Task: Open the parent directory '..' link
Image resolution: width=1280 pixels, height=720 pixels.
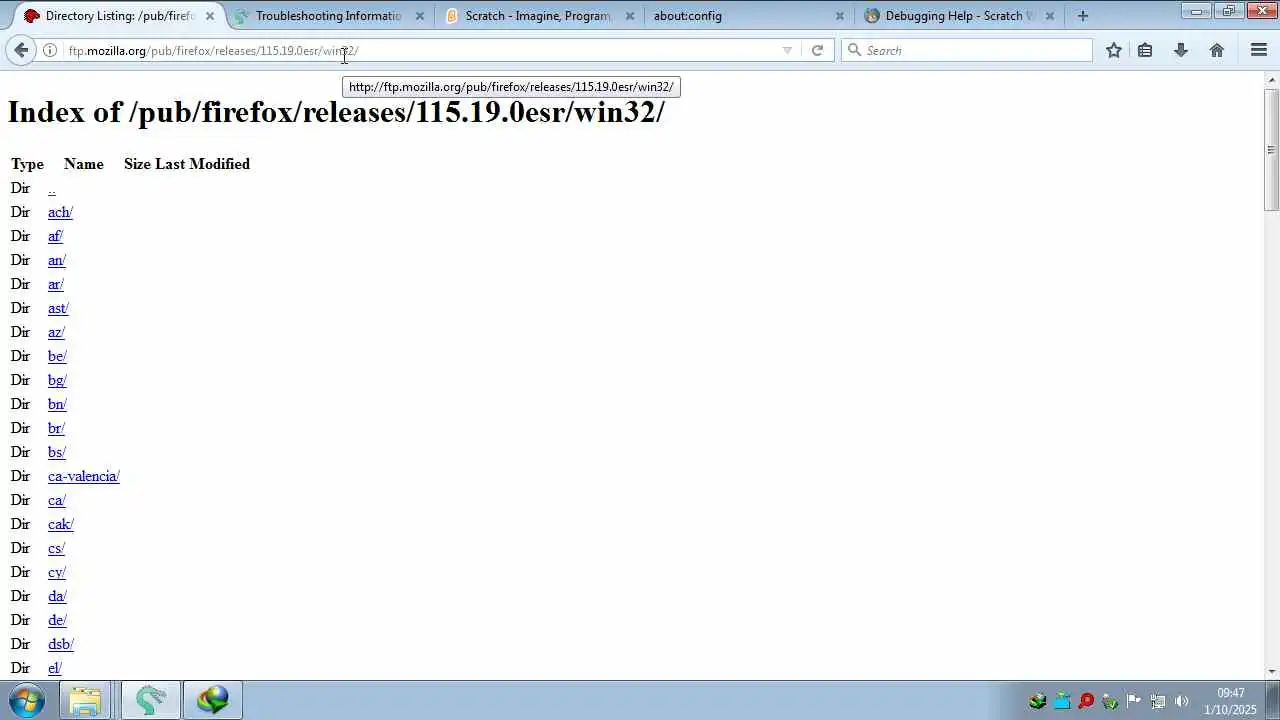Action: tap(52, 188)
